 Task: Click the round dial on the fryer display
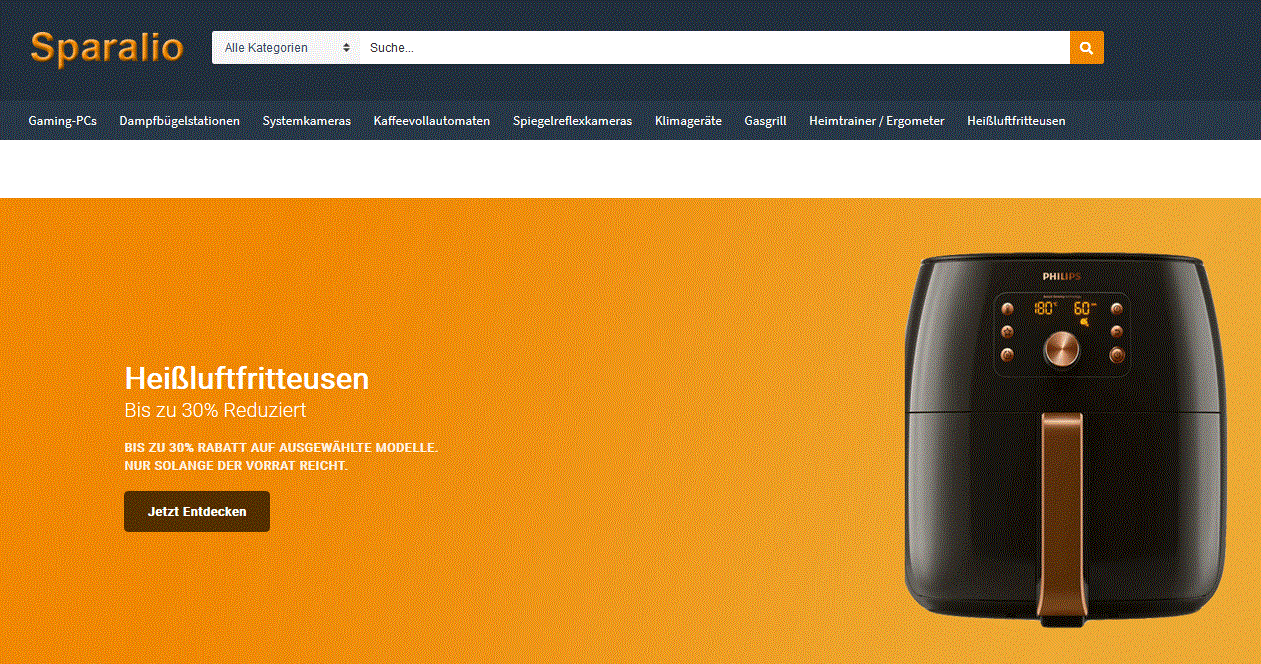point(1062,349)
